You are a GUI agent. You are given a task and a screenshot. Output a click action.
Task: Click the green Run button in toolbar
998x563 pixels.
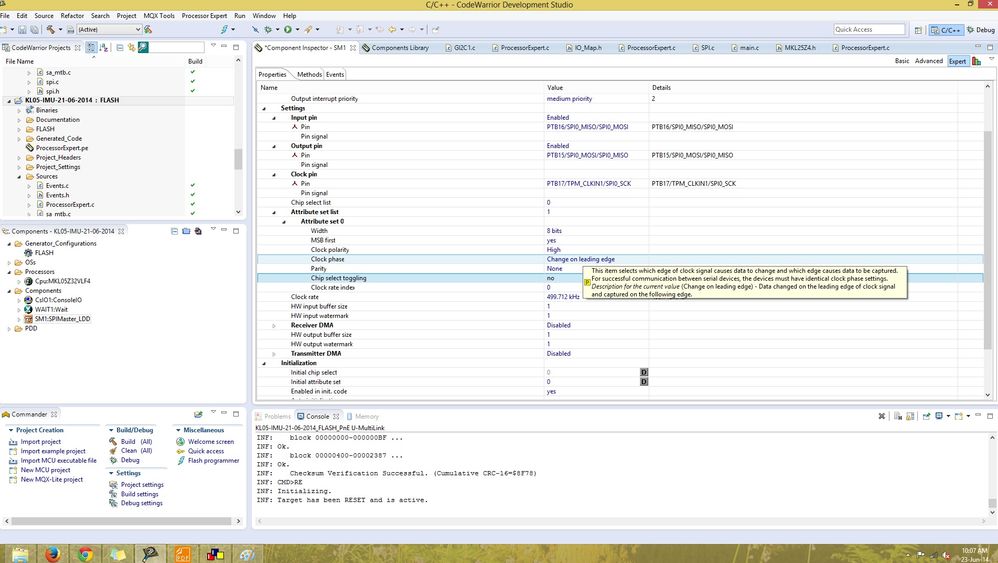tap(288, 29)
